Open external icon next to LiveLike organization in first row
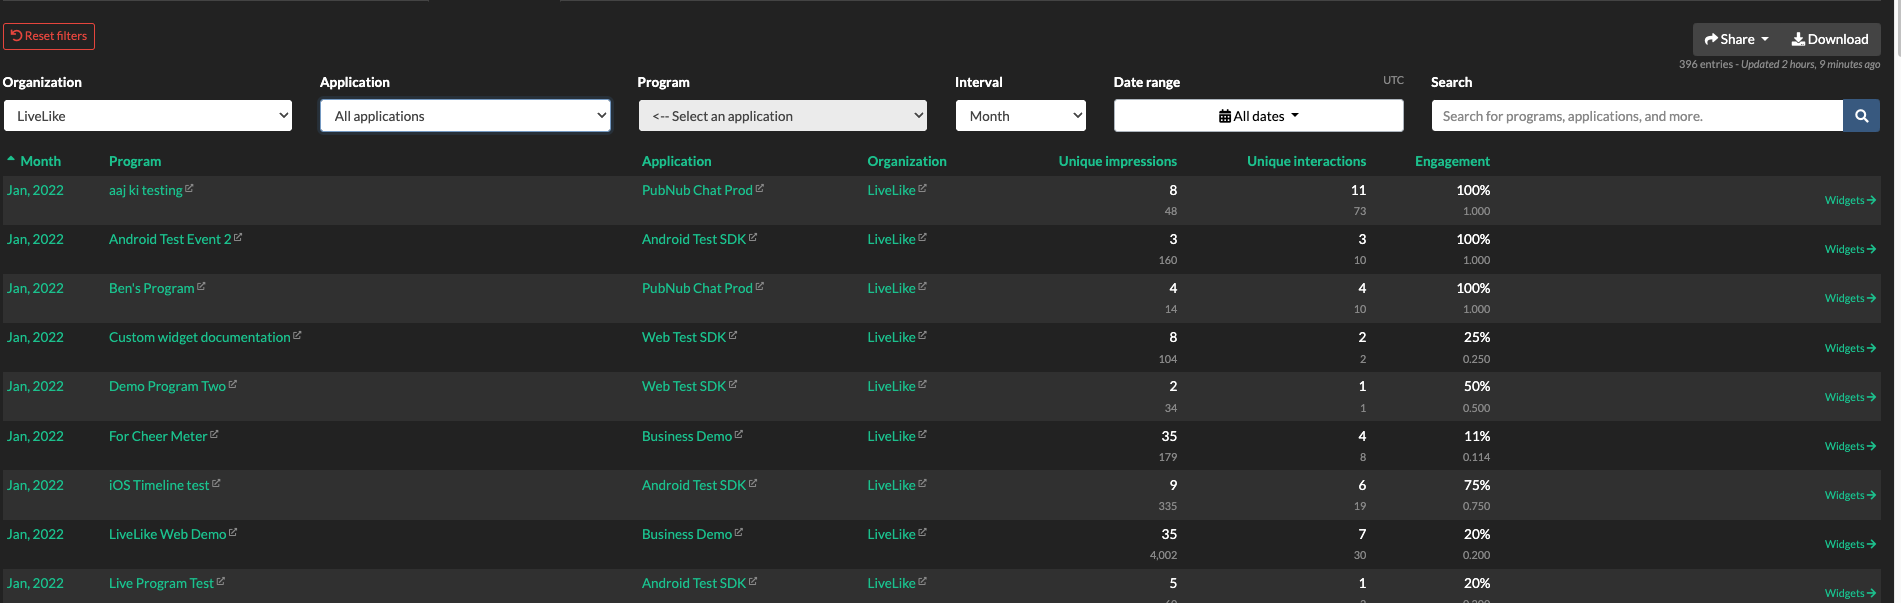This screenshot has width=1901, height=603. pos(922,188)
